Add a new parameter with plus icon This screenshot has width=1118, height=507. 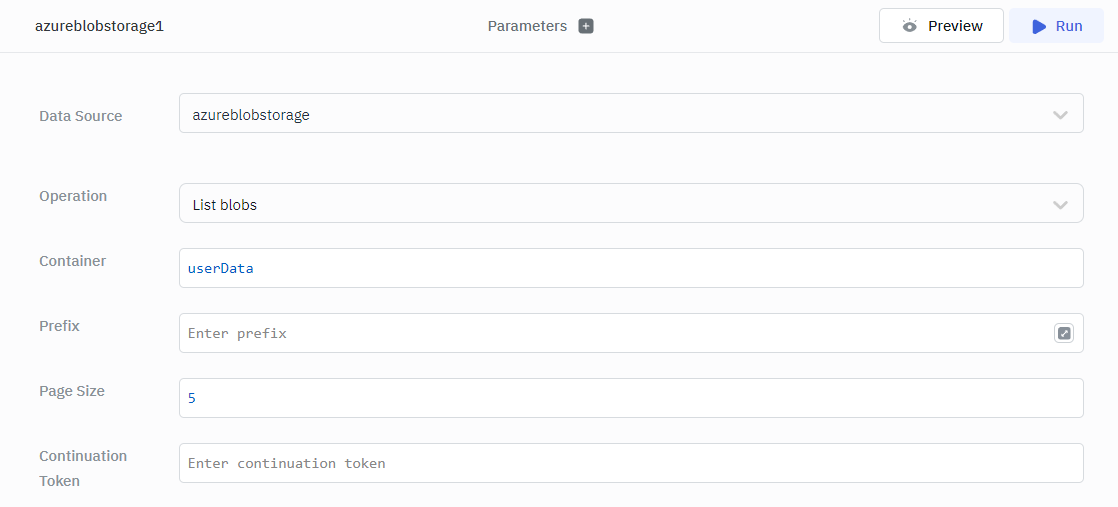click(x=586, y=26)
